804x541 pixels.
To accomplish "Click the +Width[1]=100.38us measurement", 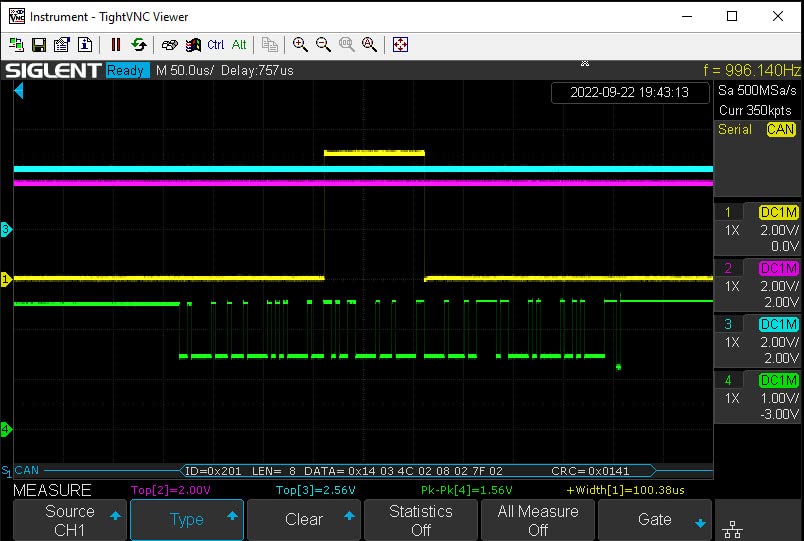I will point(626,490).
